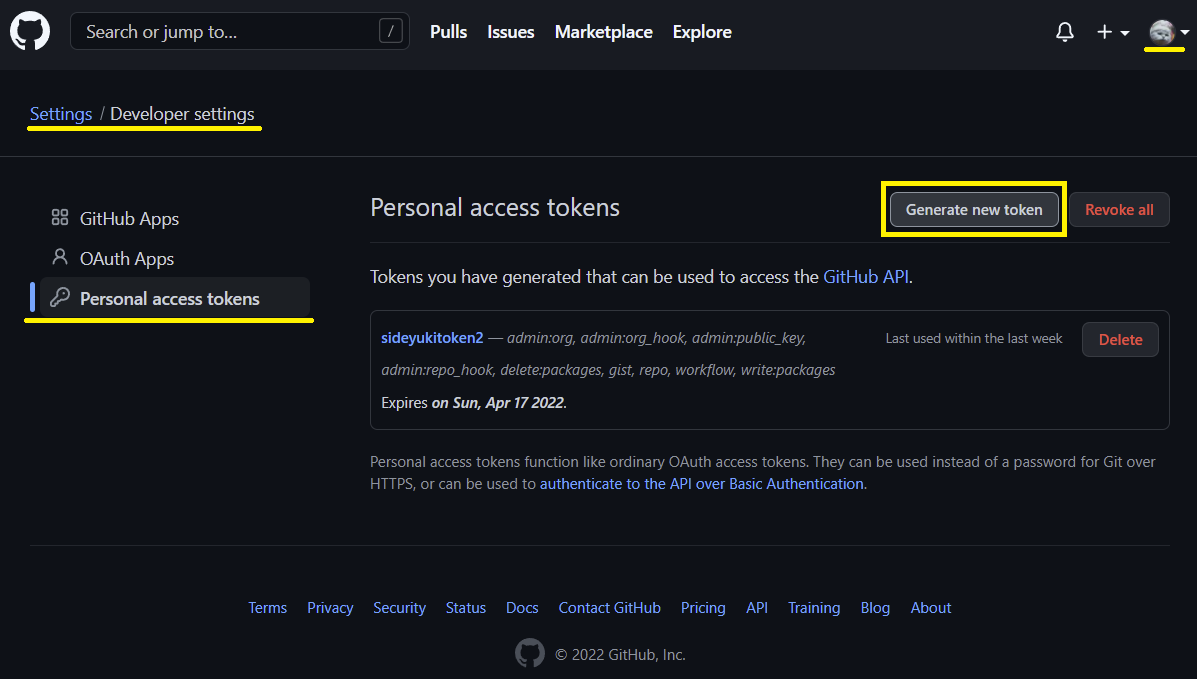Go to Issues in the top navigation
The height and width of the screenshot is (679, 1197).
click(x=511, y=32)
